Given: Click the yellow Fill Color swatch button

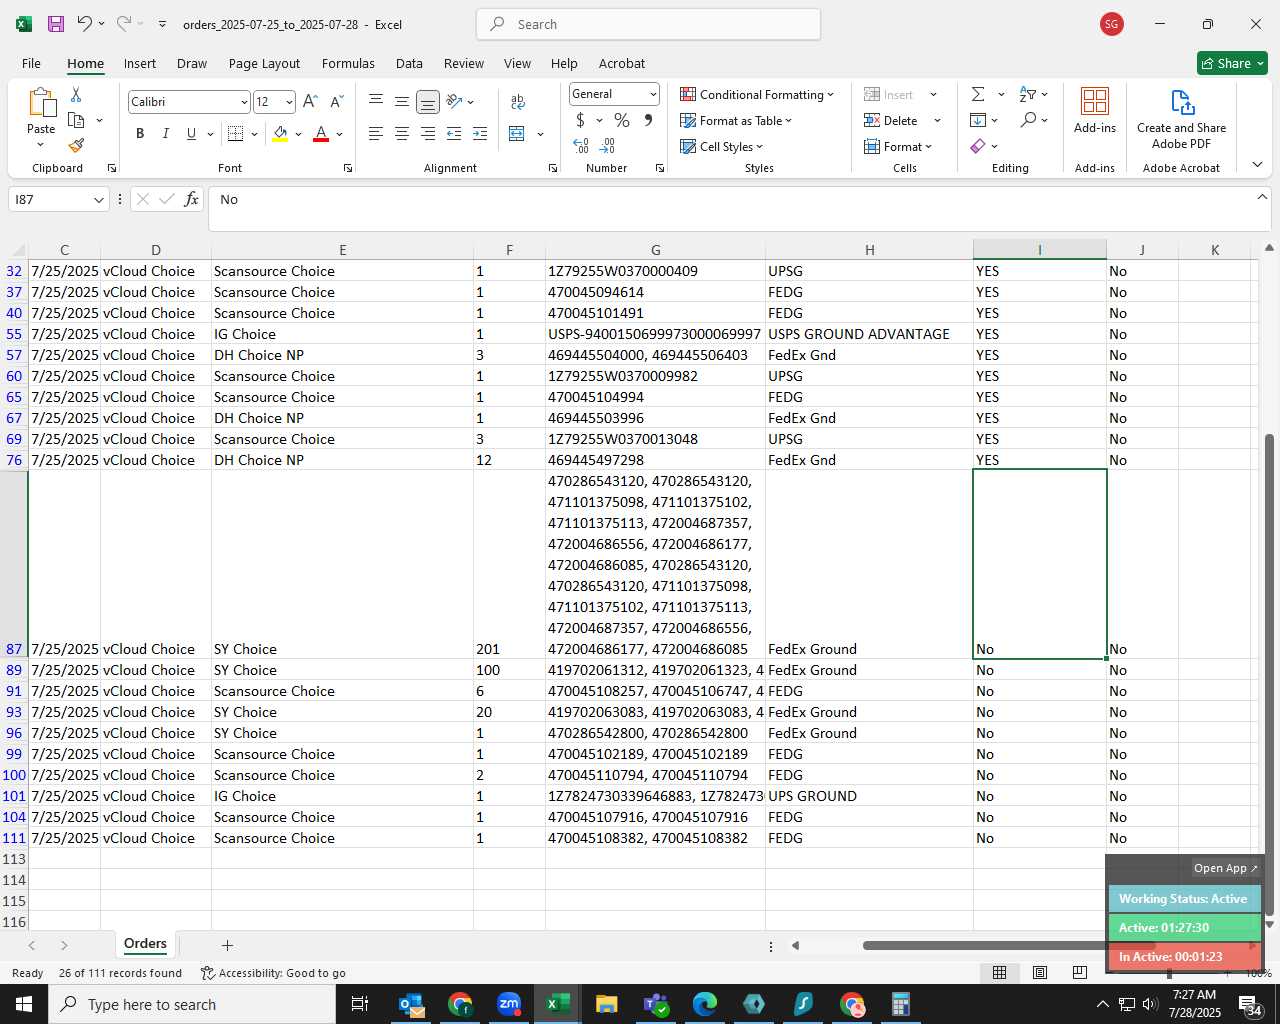Looking at the screenshot, I should tap(280, 133).
